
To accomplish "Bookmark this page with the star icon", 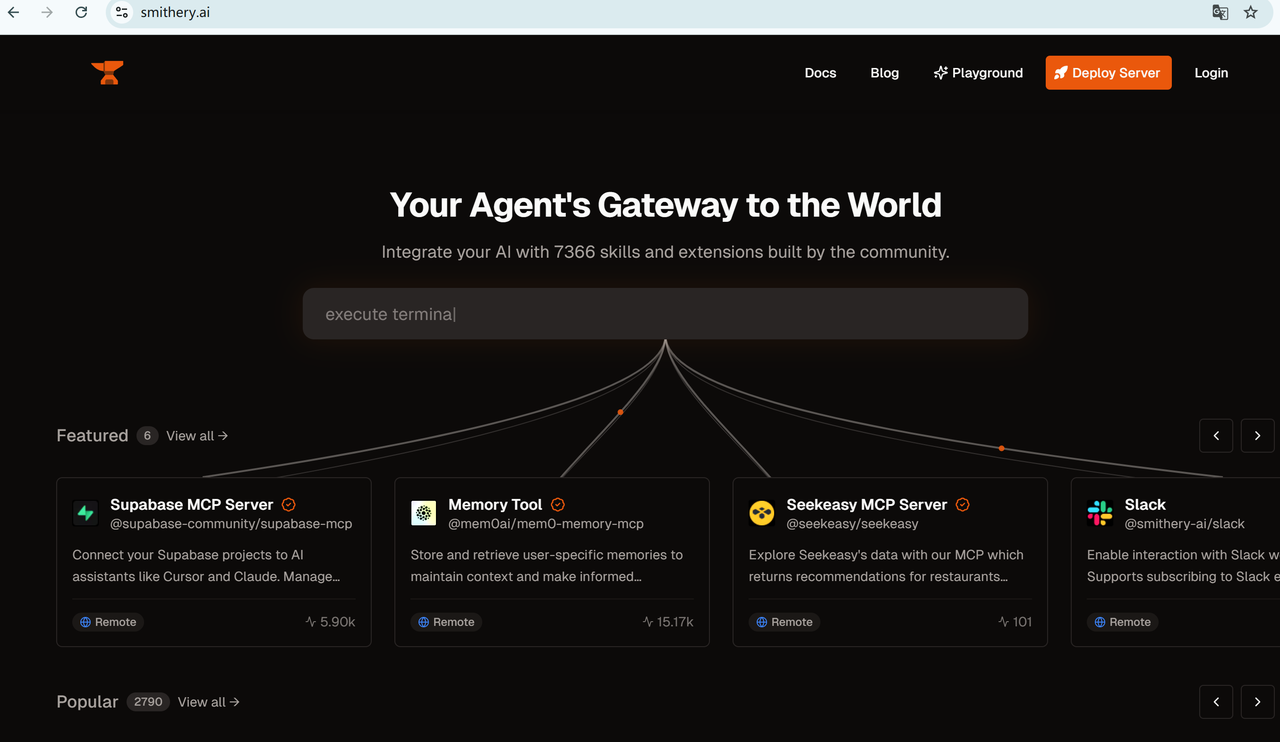I will pos(1251,13).
